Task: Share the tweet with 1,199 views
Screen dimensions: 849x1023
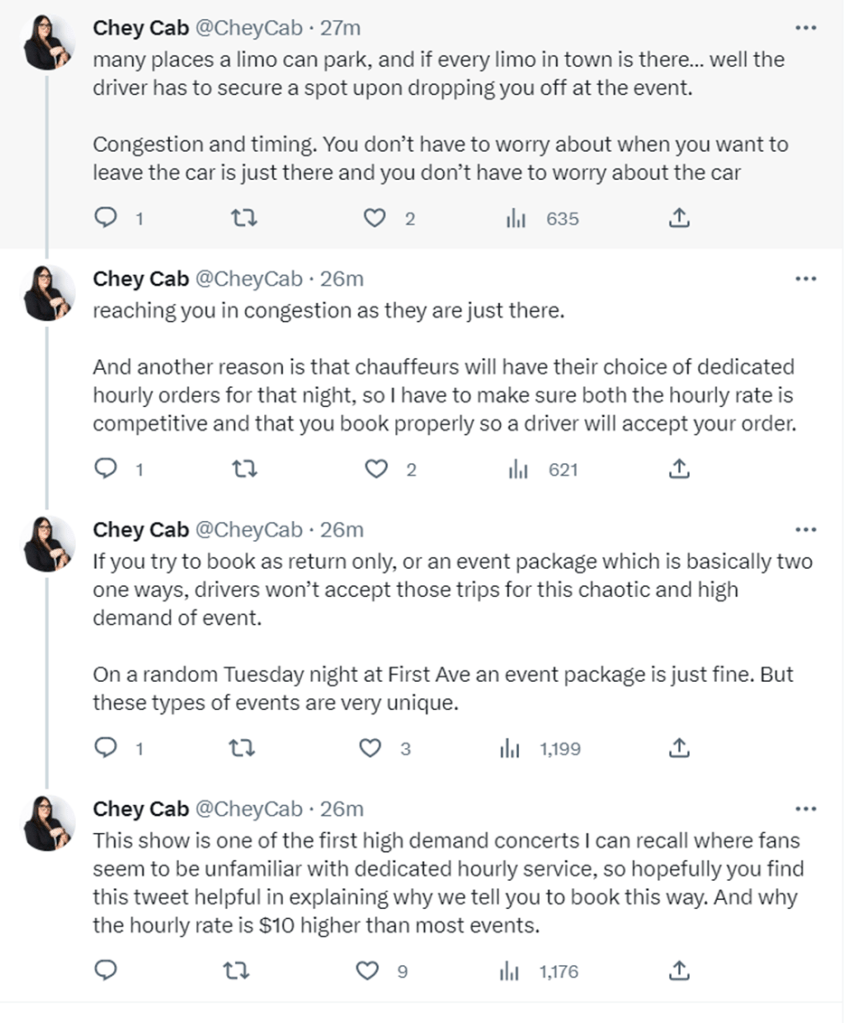Action: pos(679,747)
